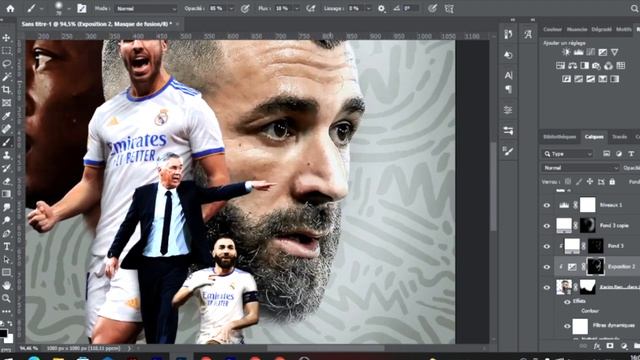Hide the Niveaux 1 layer
This screenshot has width=640, height=360.
pyautogui.click(x=547, y=205)
